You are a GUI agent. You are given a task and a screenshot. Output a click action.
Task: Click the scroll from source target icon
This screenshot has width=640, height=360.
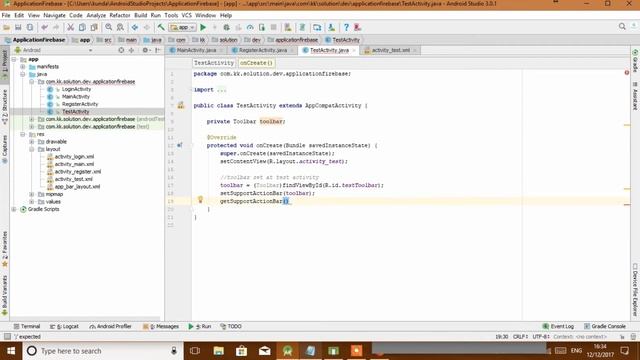pyautogui.click(x=121, y=50)
